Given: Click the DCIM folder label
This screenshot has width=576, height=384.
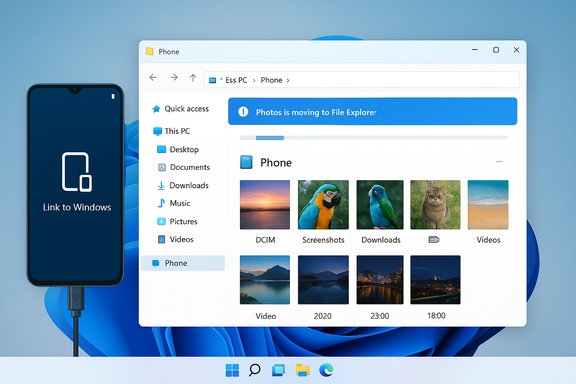Looking at the screenshot, I should click(x=265, y=240).
